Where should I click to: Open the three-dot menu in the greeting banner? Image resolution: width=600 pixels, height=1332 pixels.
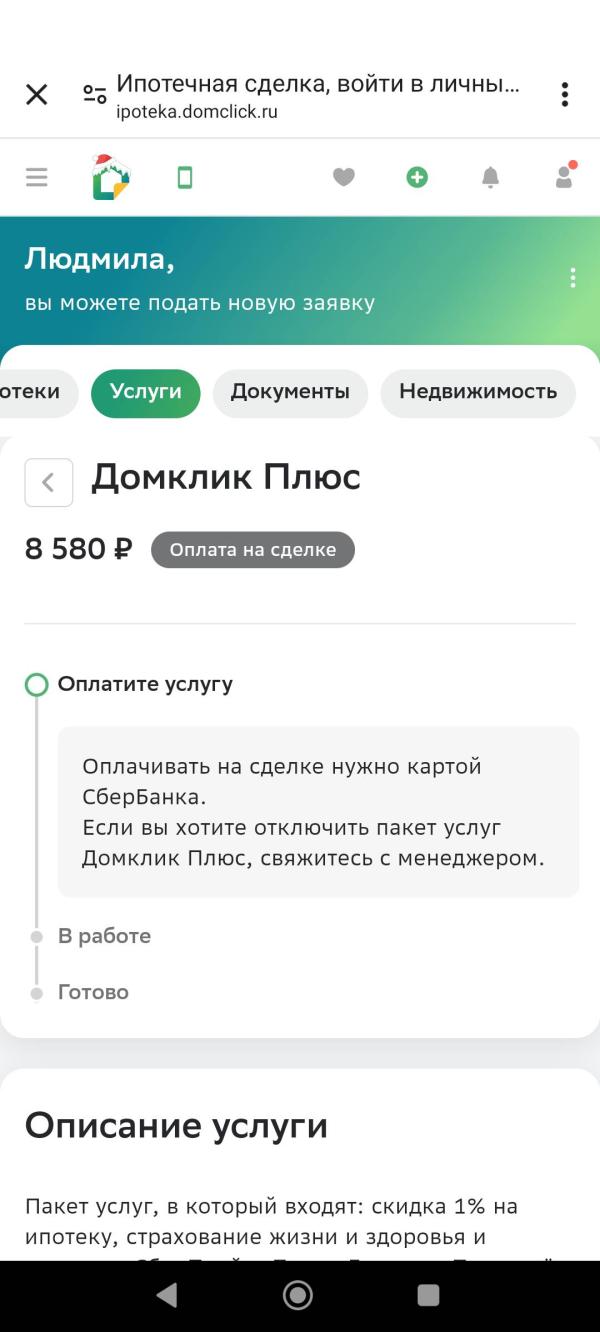point(573,277)
